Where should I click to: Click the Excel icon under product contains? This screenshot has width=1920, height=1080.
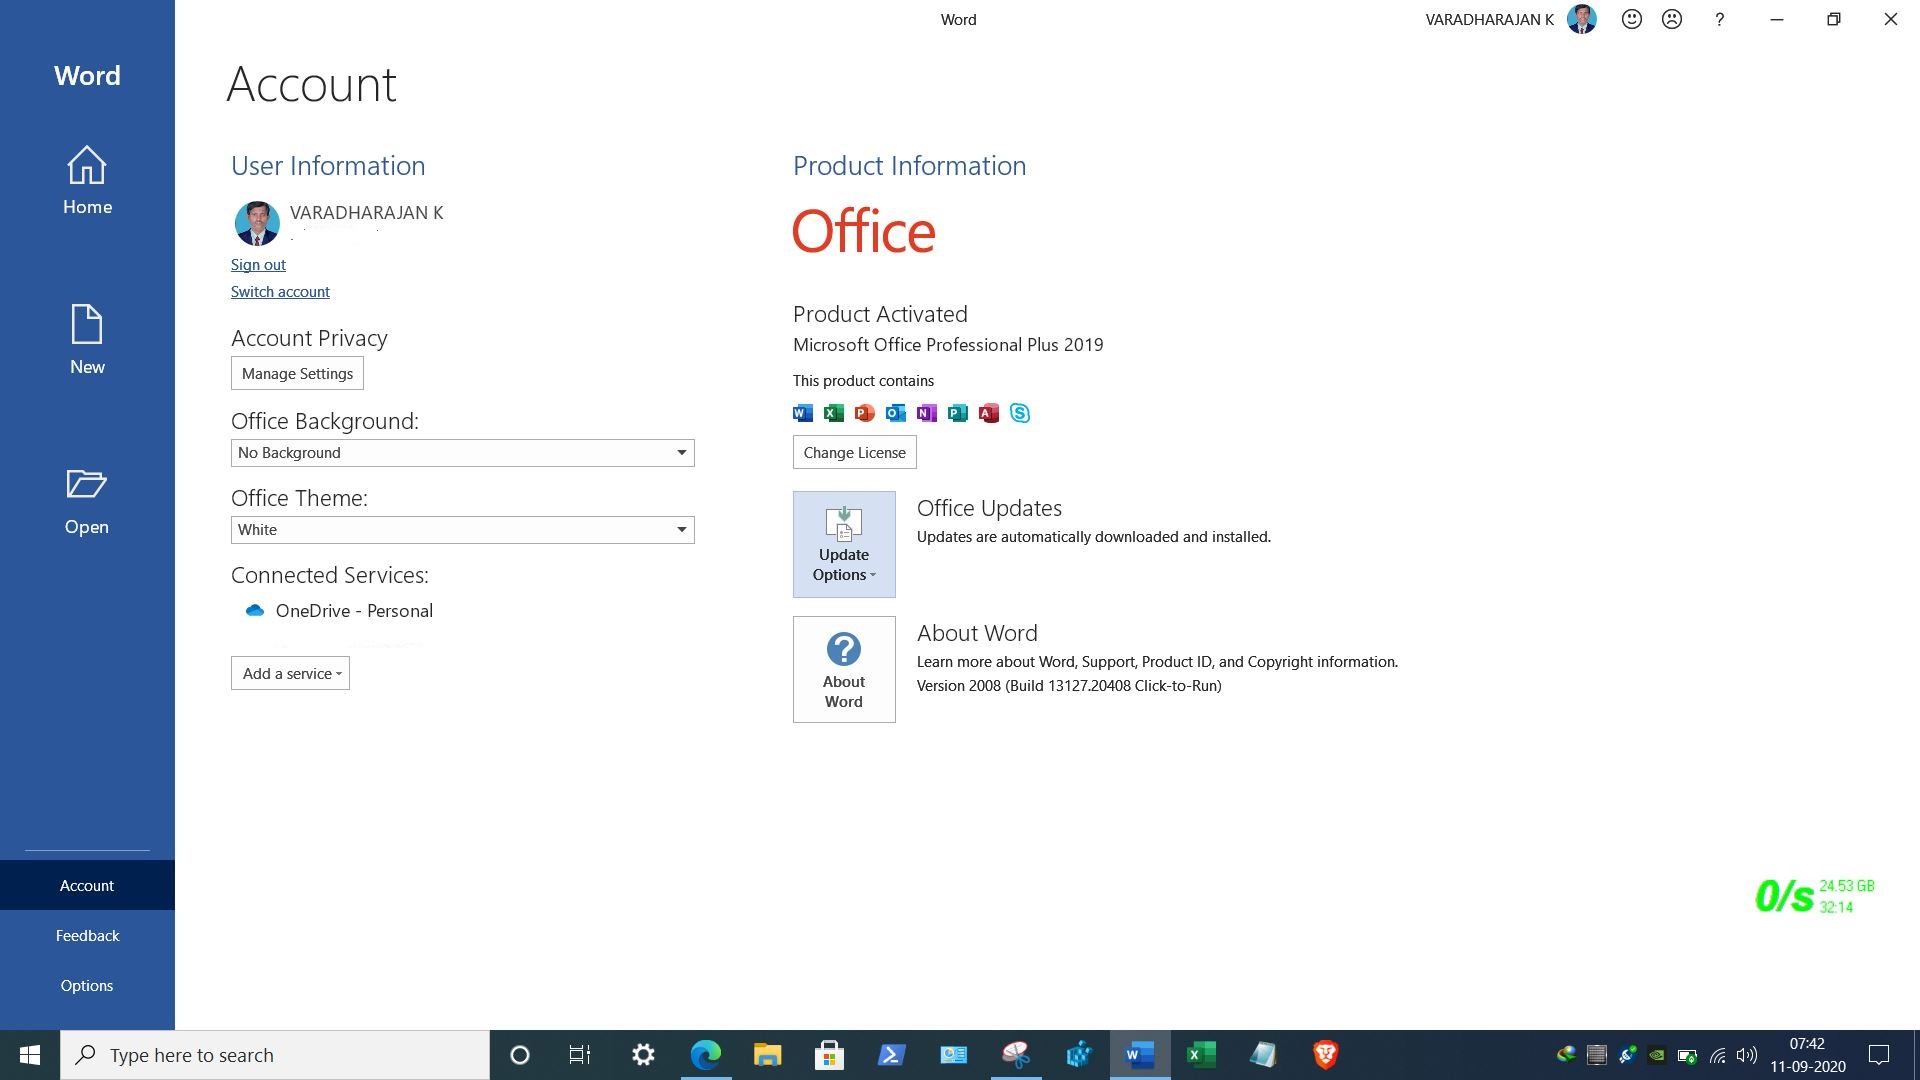pos(834,413)
